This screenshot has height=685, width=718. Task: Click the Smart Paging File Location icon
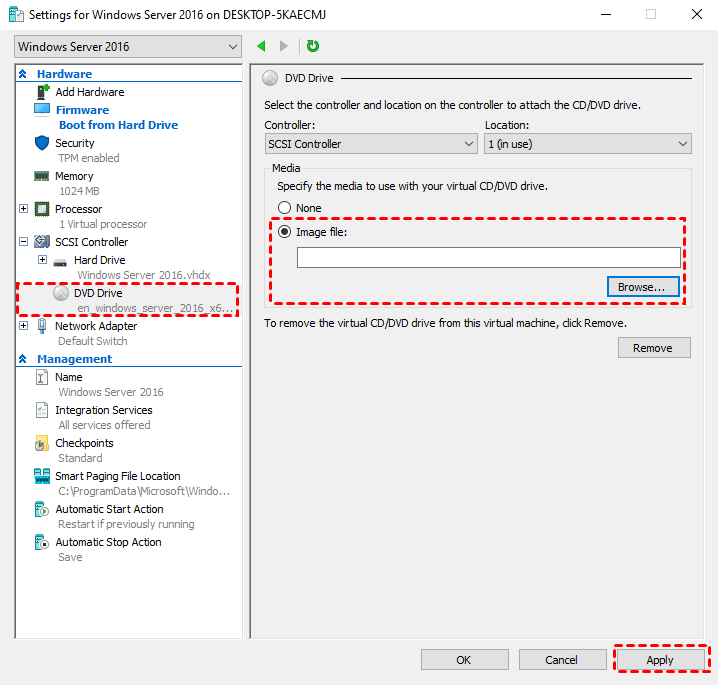tap(42, 476)
